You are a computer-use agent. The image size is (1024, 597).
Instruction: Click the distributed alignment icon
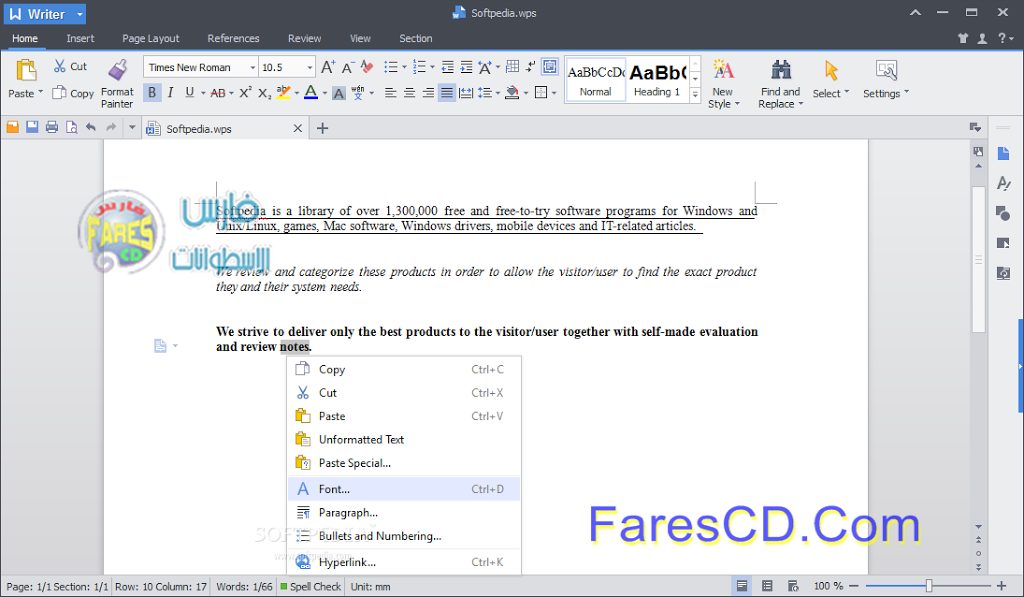click(x=466, y=93)
